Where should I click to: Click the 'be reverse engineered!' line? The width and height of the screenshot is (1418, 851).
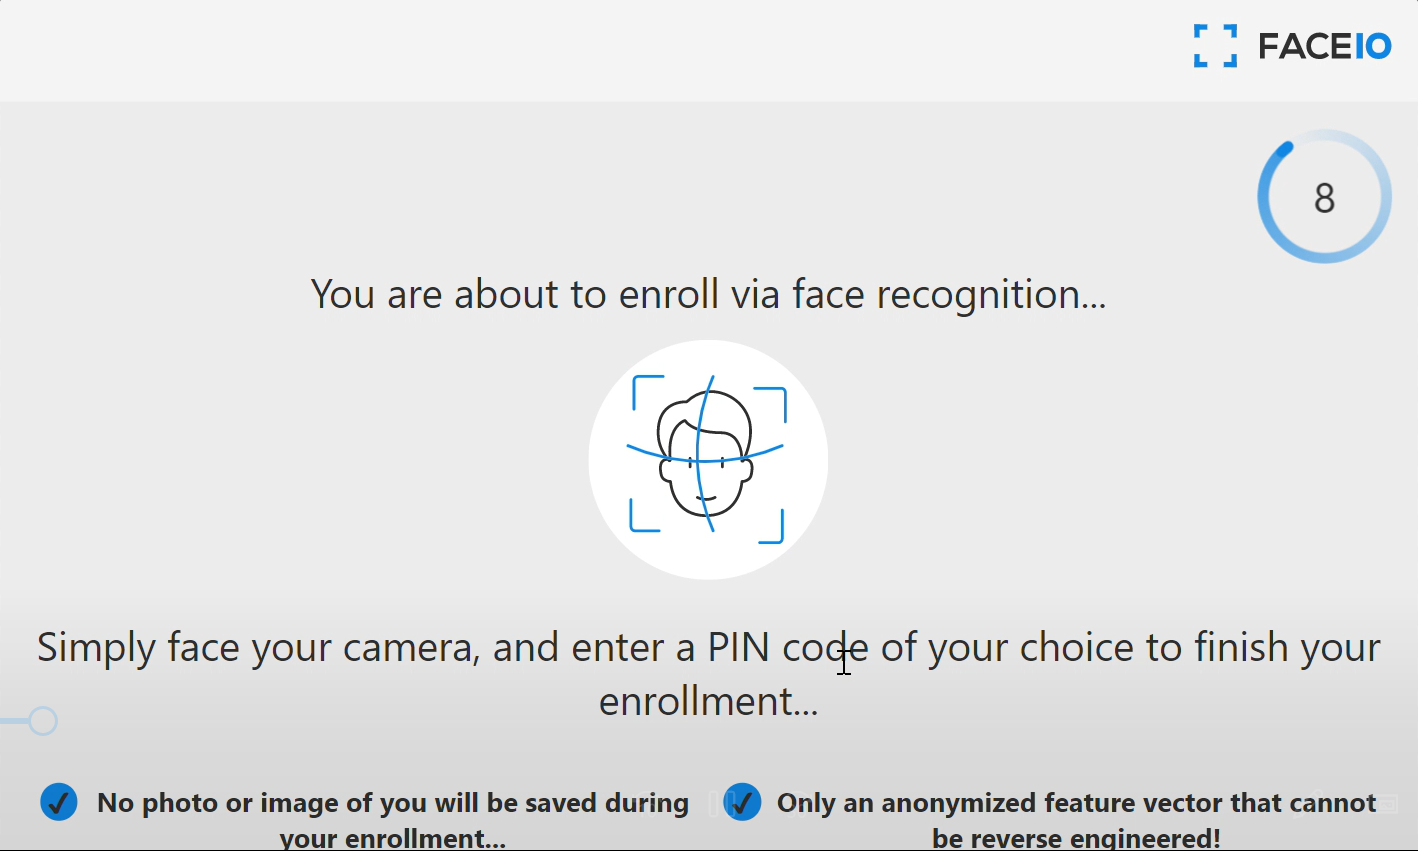pos(1076,838)
